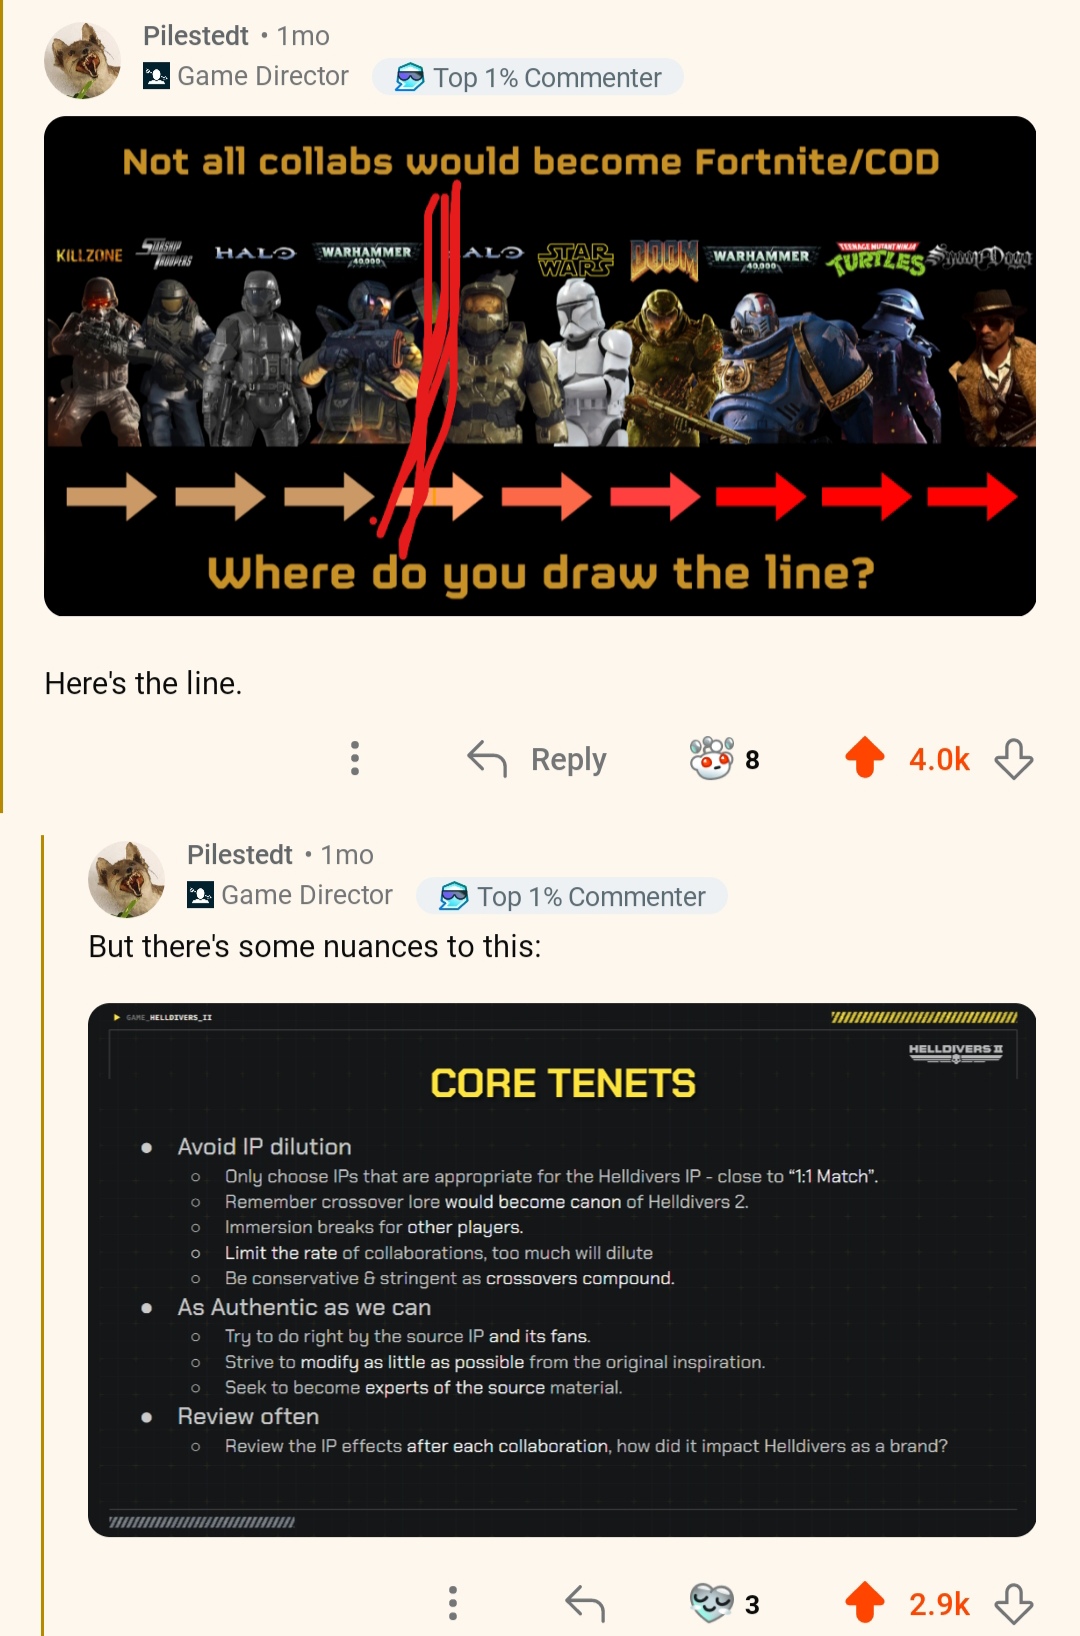Tap reply arrow under Core Tenets comment

click(585, 1604)
